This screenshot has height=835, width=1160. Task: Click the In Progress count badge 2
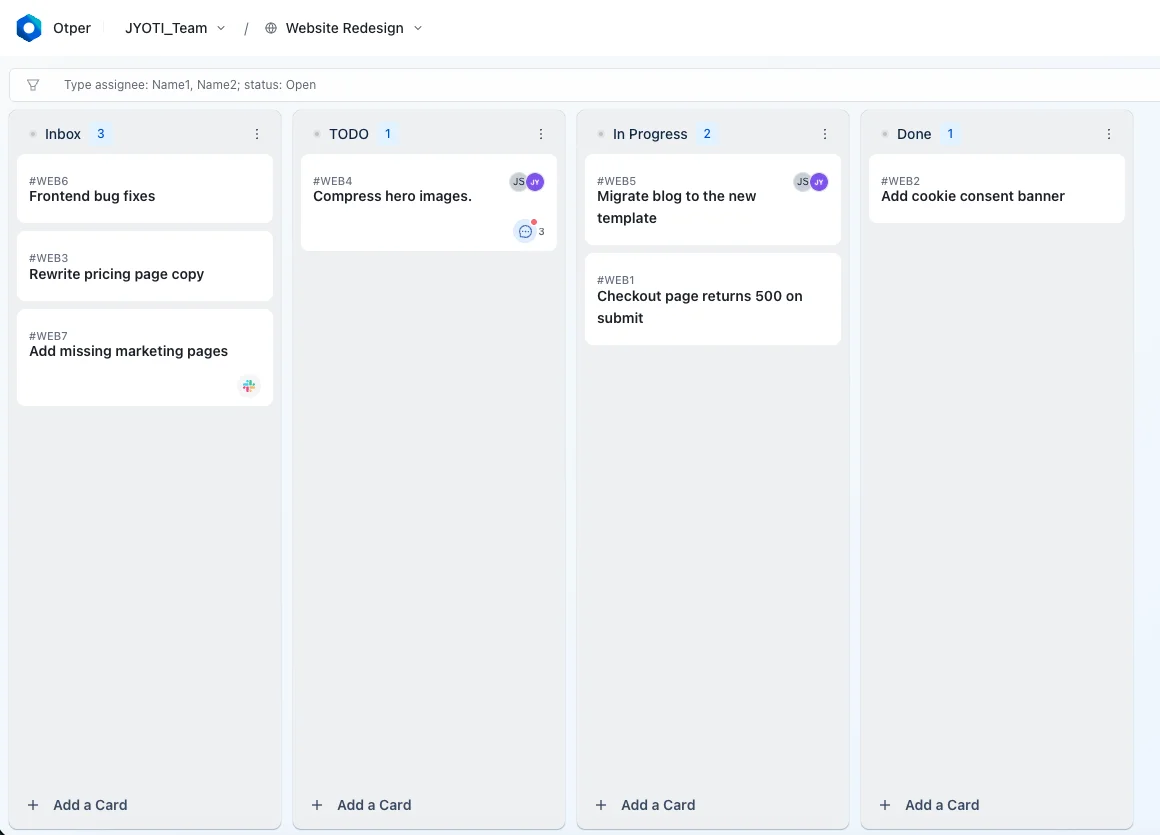(x=707, y=134)
